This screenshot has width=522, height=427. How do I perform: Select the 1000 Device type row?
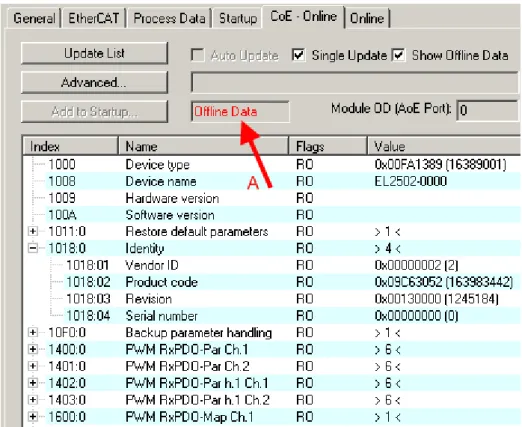(272, 164)
